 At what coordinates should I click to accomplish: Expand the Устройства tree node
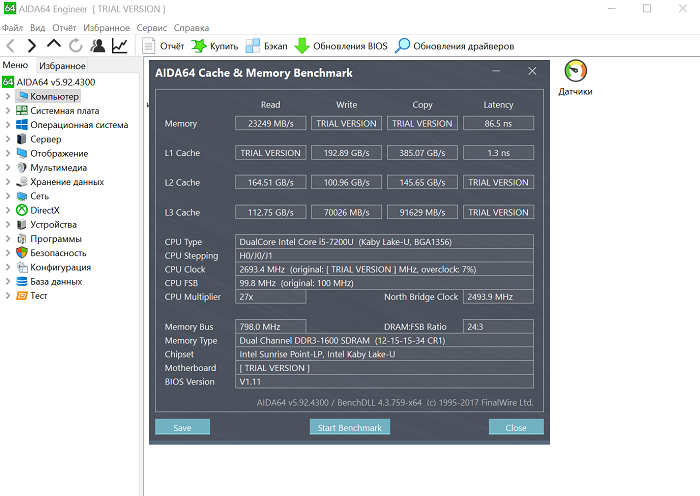[x=8, y=224]
